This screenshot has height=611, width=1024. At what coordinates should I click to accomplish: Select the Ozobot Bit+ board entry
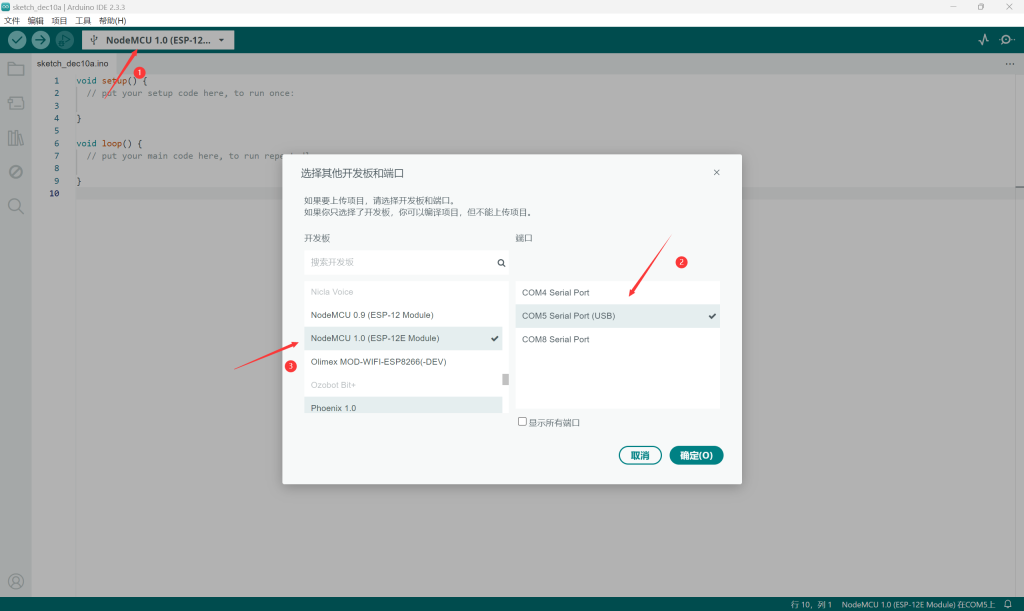pyautogui.click(x=403, y=385)
